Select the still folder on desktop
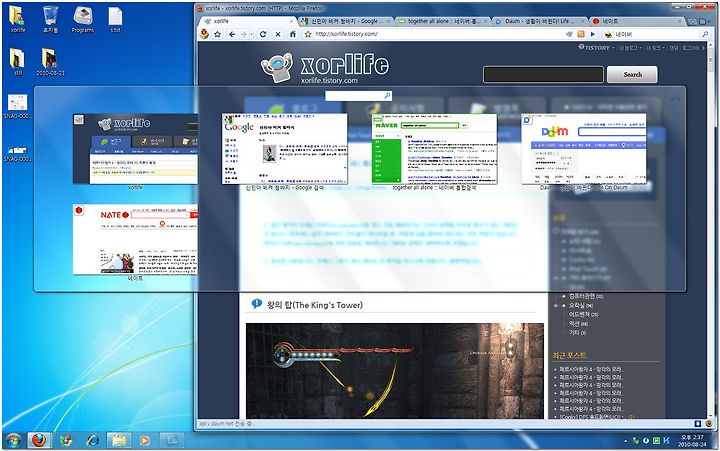 coord(18,62)
